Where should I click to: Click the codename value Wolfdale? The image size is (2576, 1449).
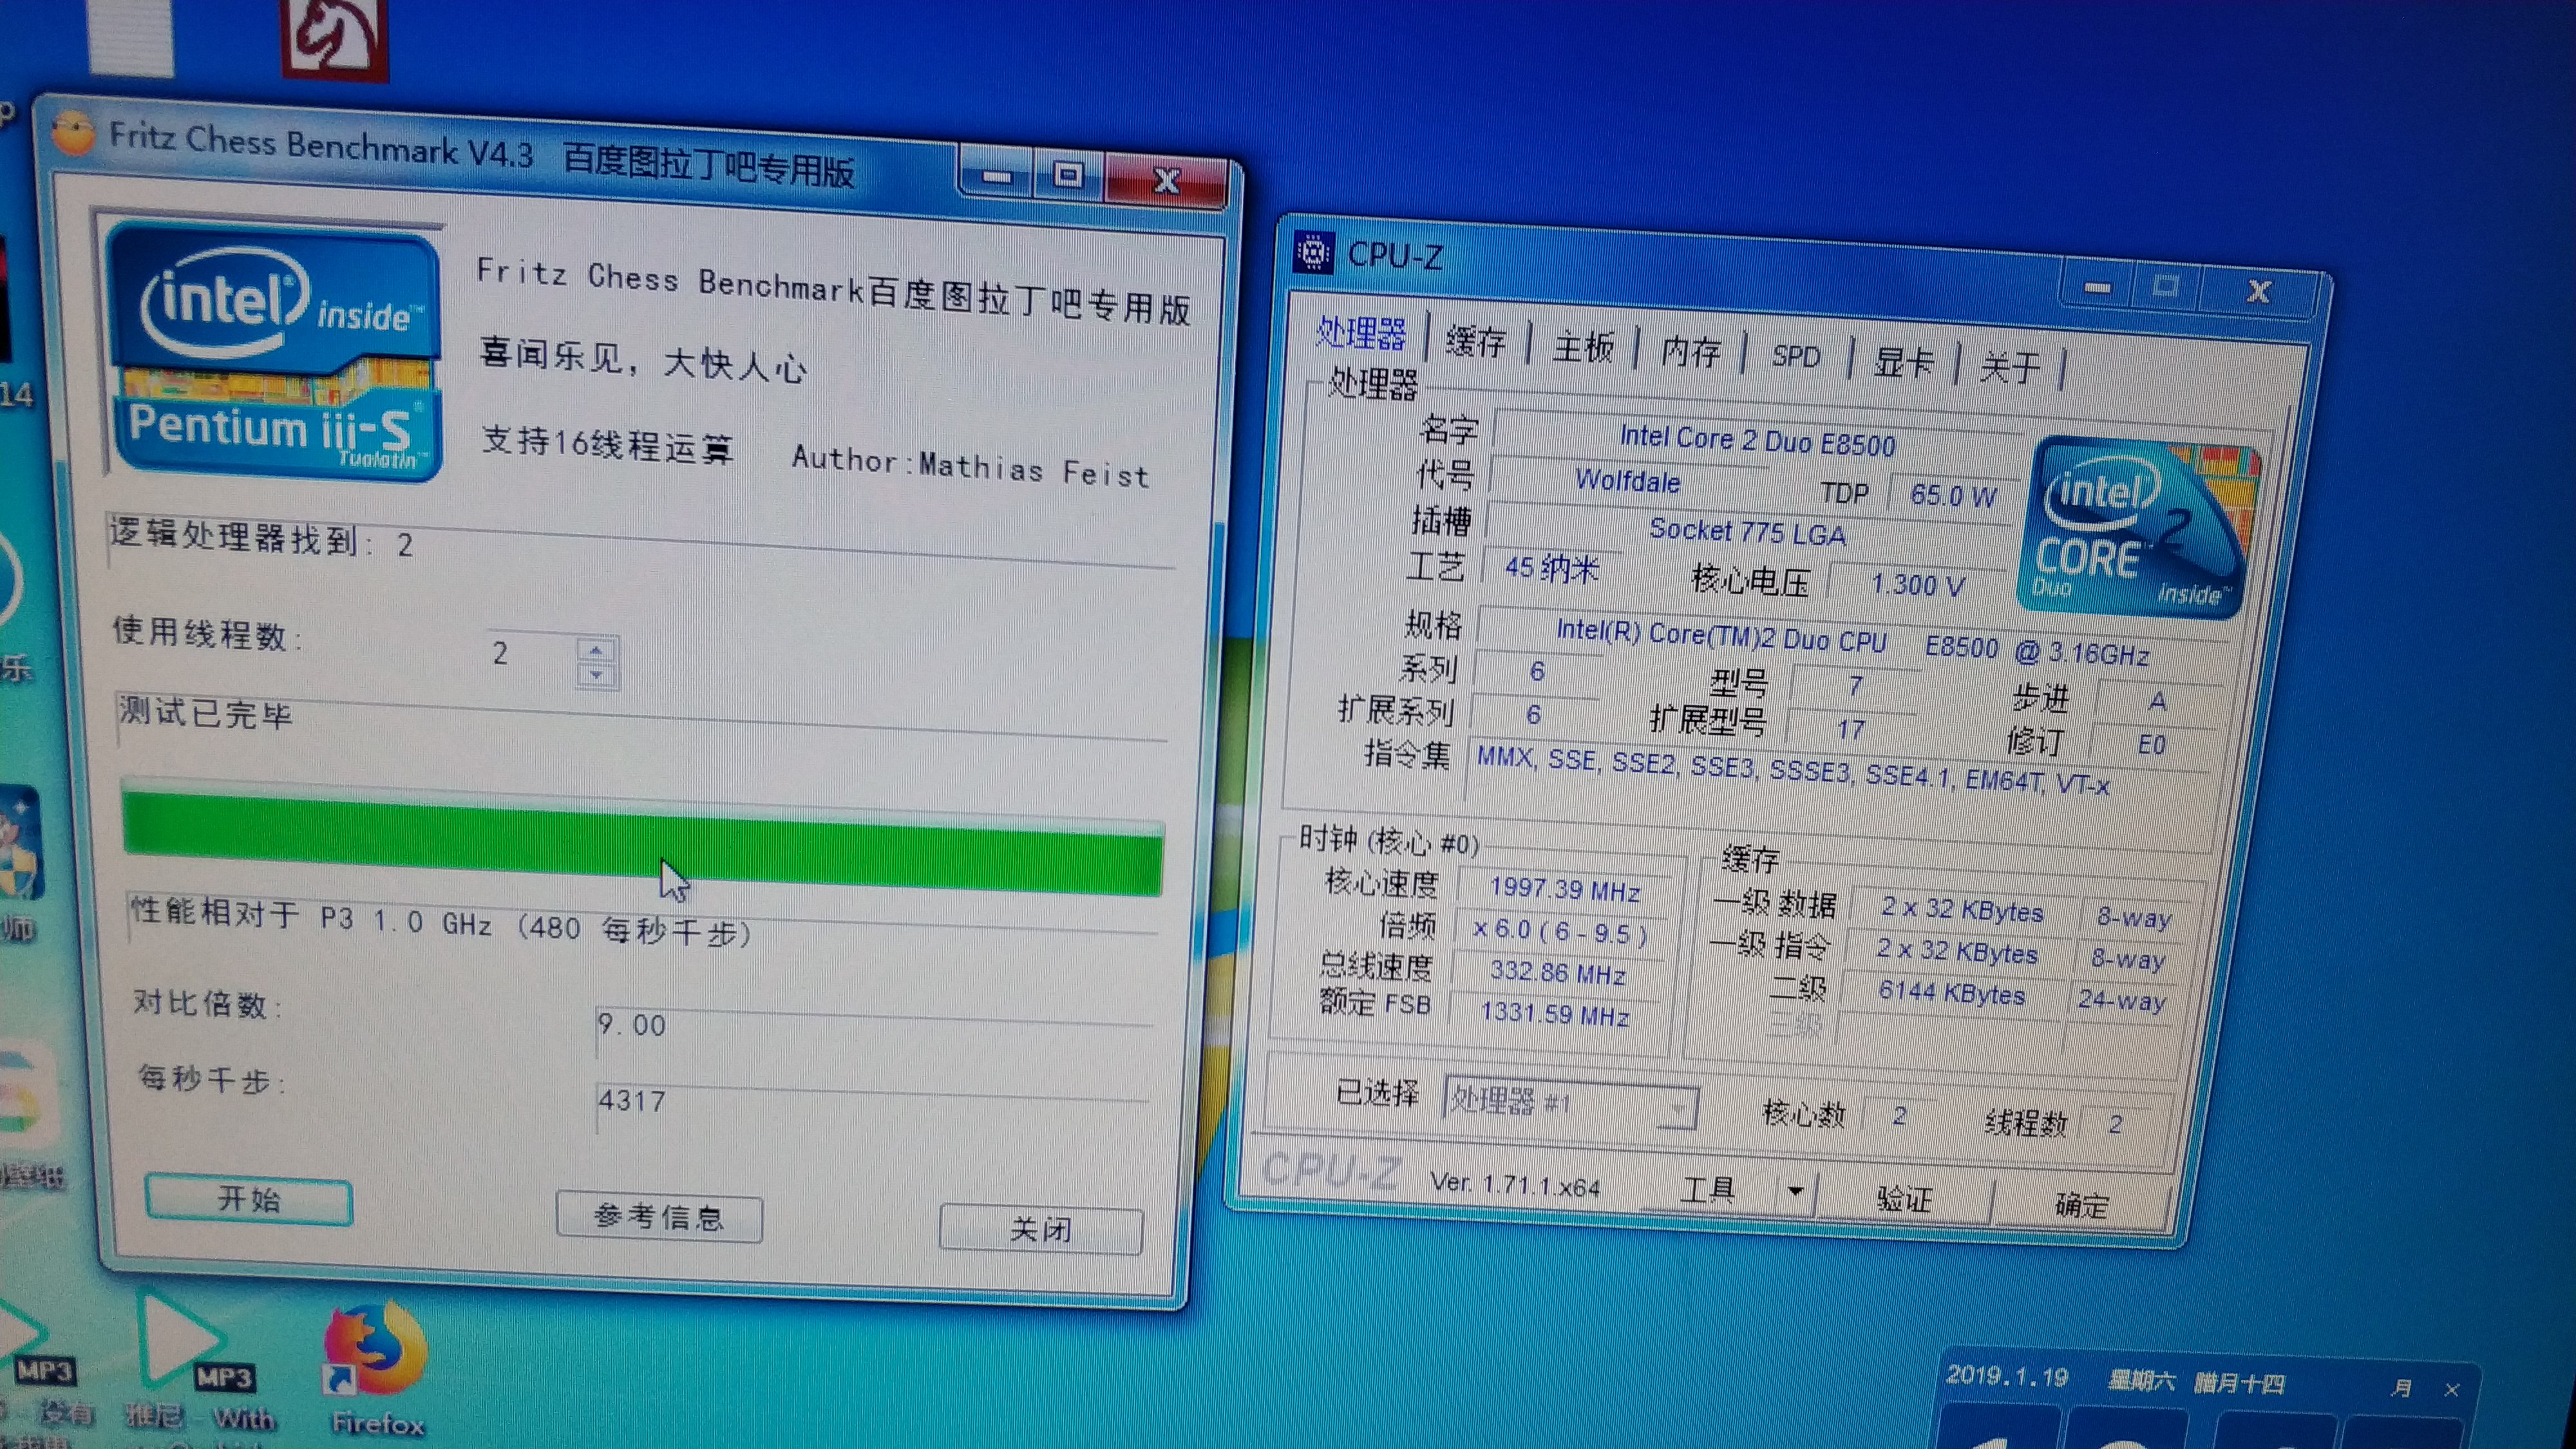point(1628,481)
